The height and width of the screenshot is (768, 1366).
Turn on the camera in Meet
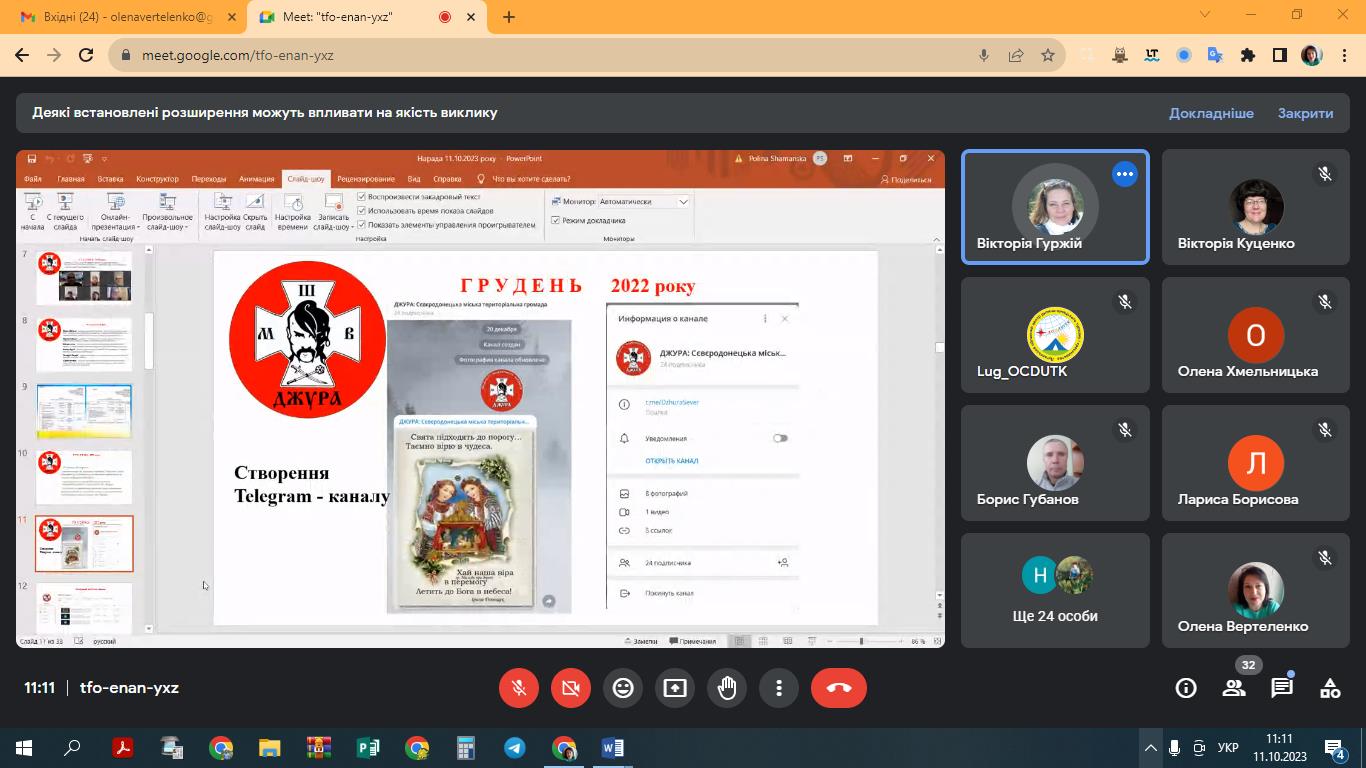[571, 688]
